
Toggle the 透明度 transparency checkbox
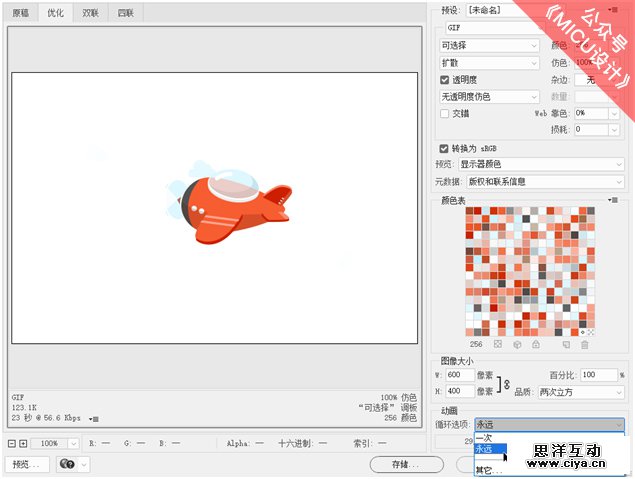(x=445, y=80)
